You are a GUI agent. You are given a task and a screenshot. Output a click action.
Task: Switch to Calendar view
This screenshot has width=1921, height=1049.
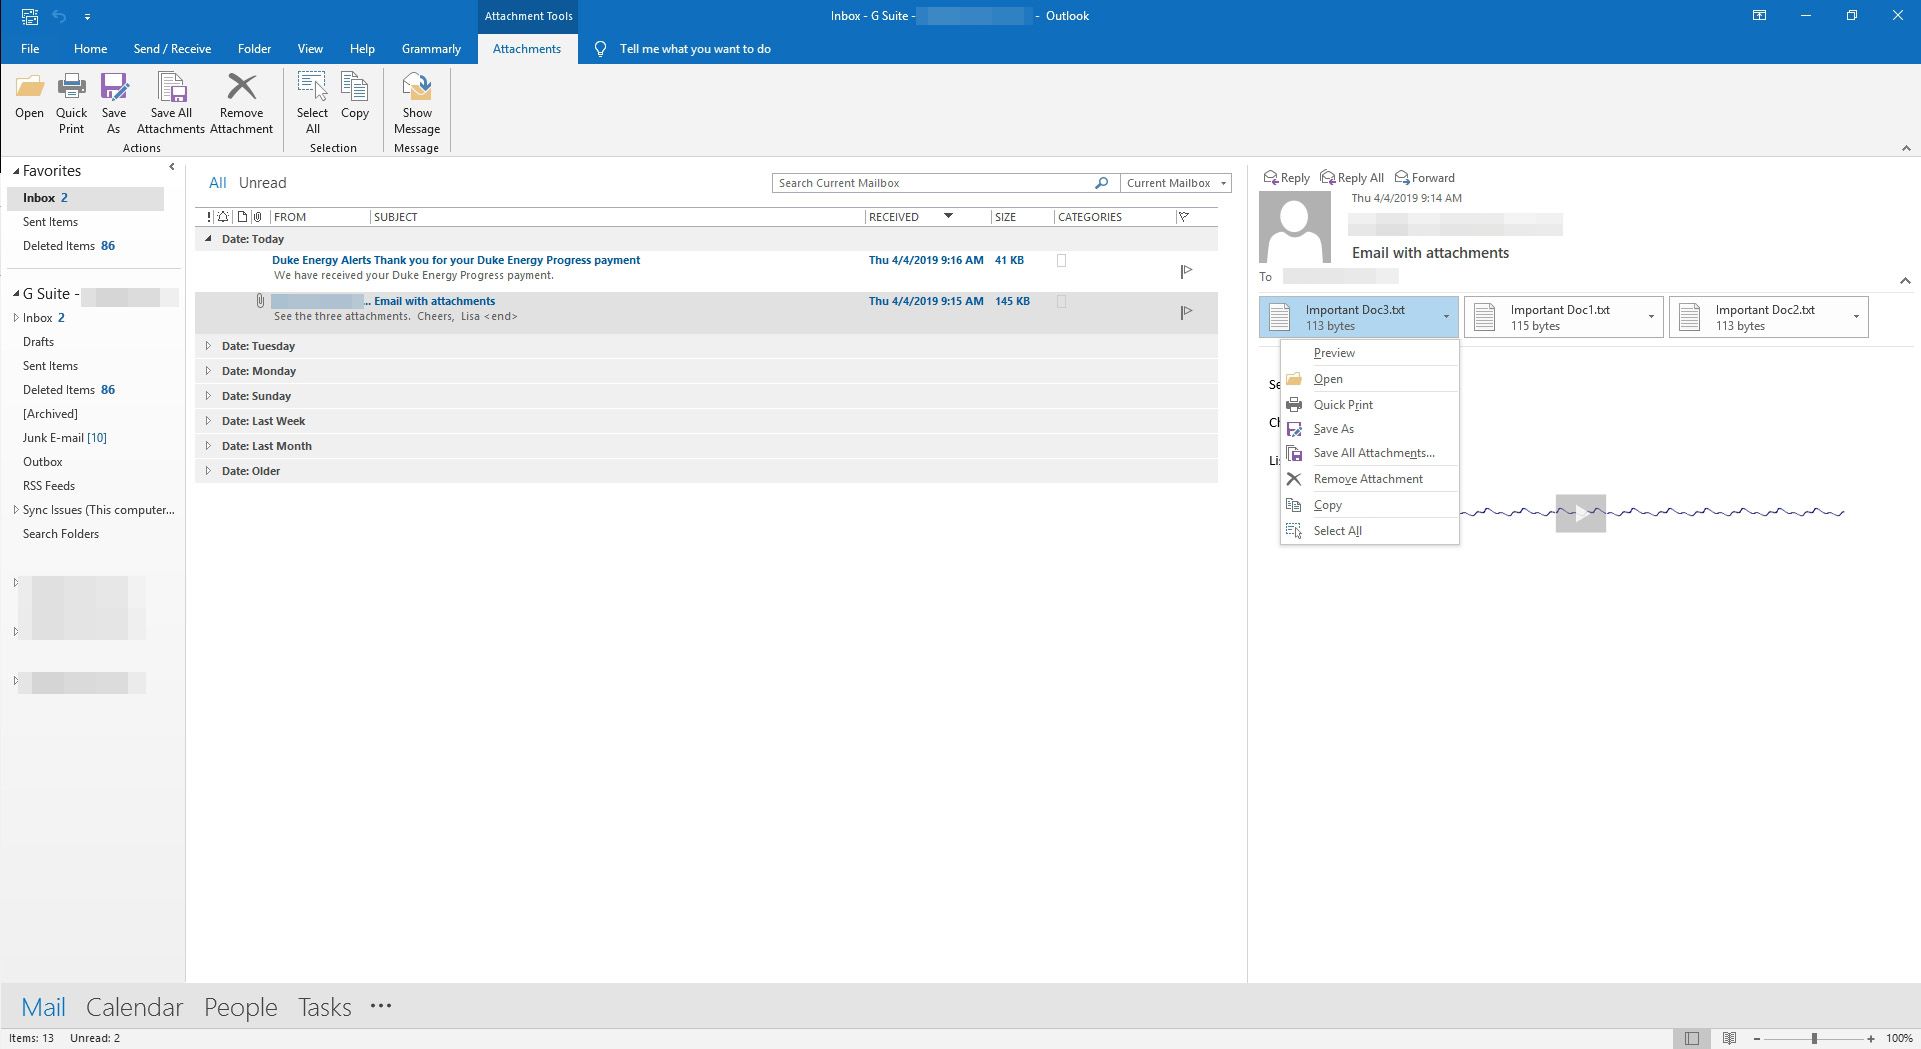pyautogui.click(x=134, y=1006)
